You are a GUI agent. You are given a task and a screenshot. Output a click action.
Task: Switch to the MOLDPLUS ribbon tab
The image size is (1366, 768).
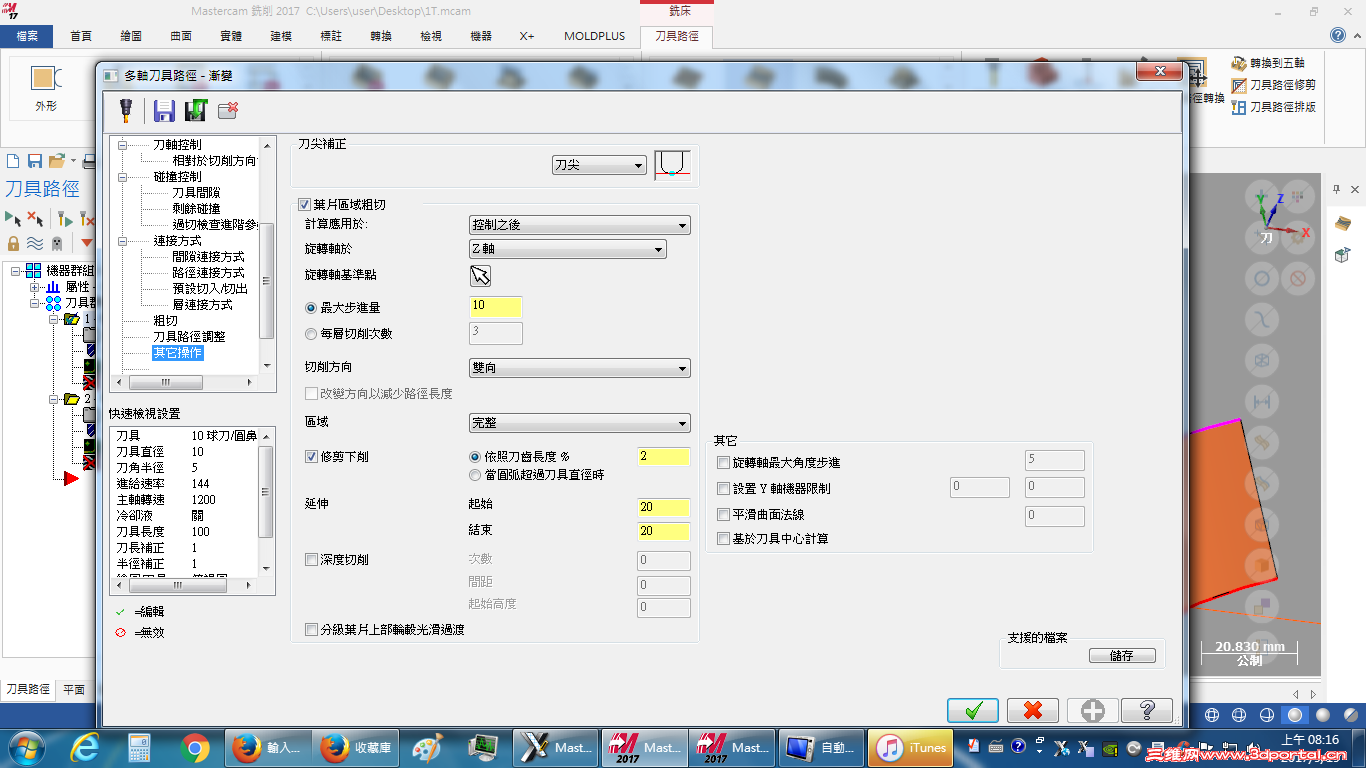pyautogui.click(x=594, y=36)
